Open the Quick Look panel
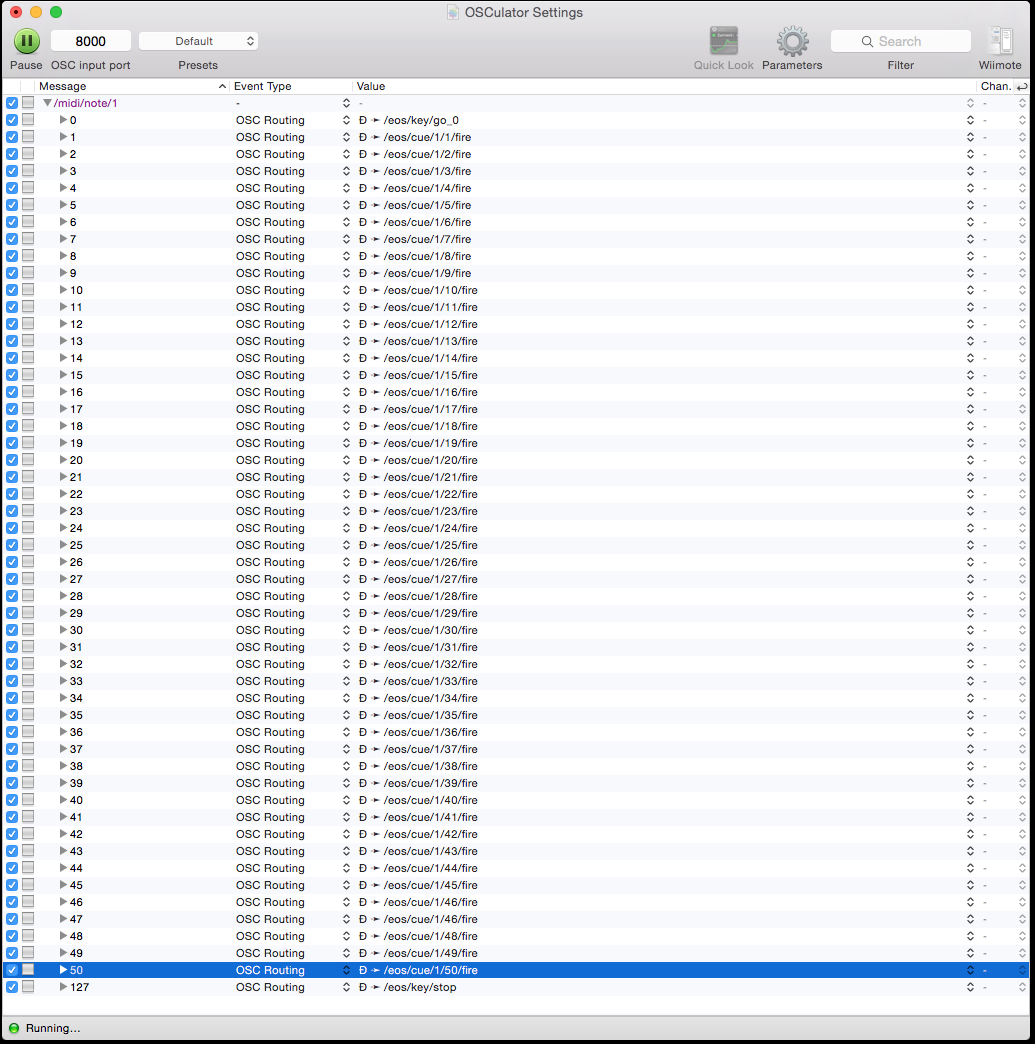The height and width of the screenshot is (1044, 1035). coord(723,41)
